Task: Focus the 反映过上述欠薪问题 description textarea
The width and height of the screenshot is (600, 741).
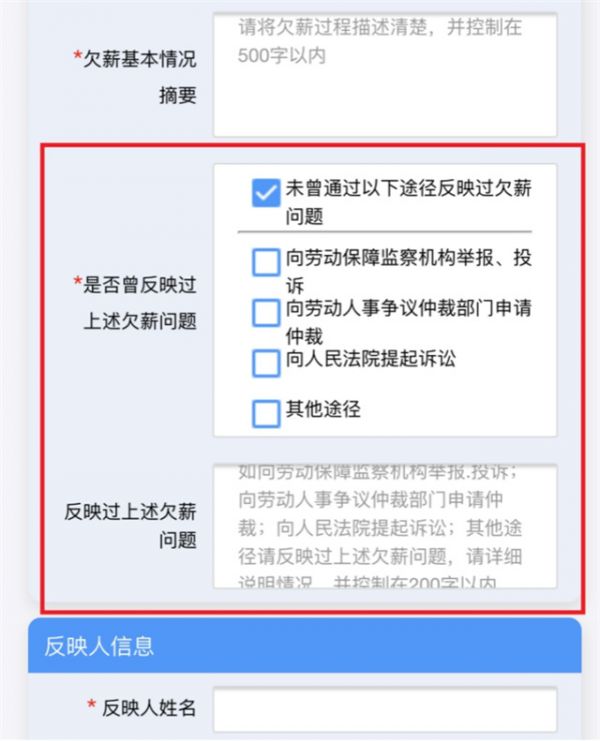Action: pos(385,526)
